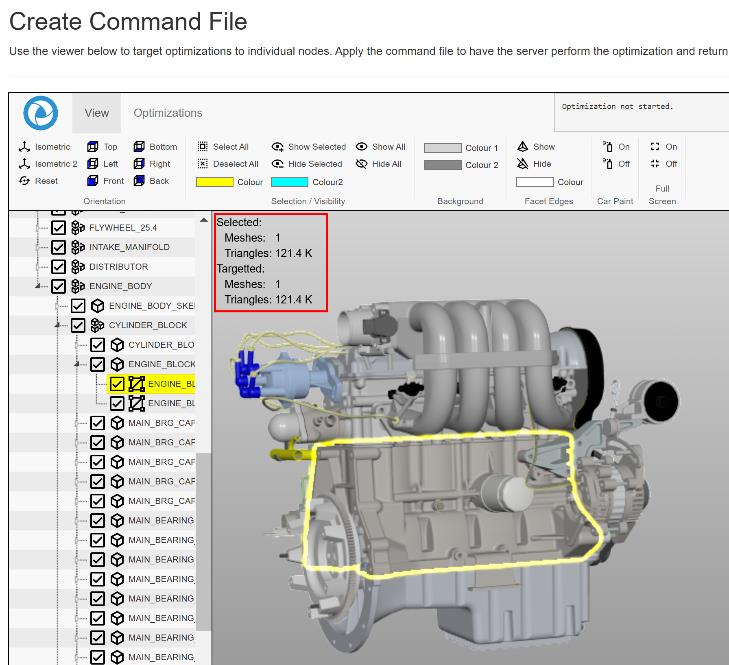Viewport: 729px width, 665px height.
Task: Uncheck the yellow-highlighted ENGINE_BL checkbox
Action: coord(117,384)
